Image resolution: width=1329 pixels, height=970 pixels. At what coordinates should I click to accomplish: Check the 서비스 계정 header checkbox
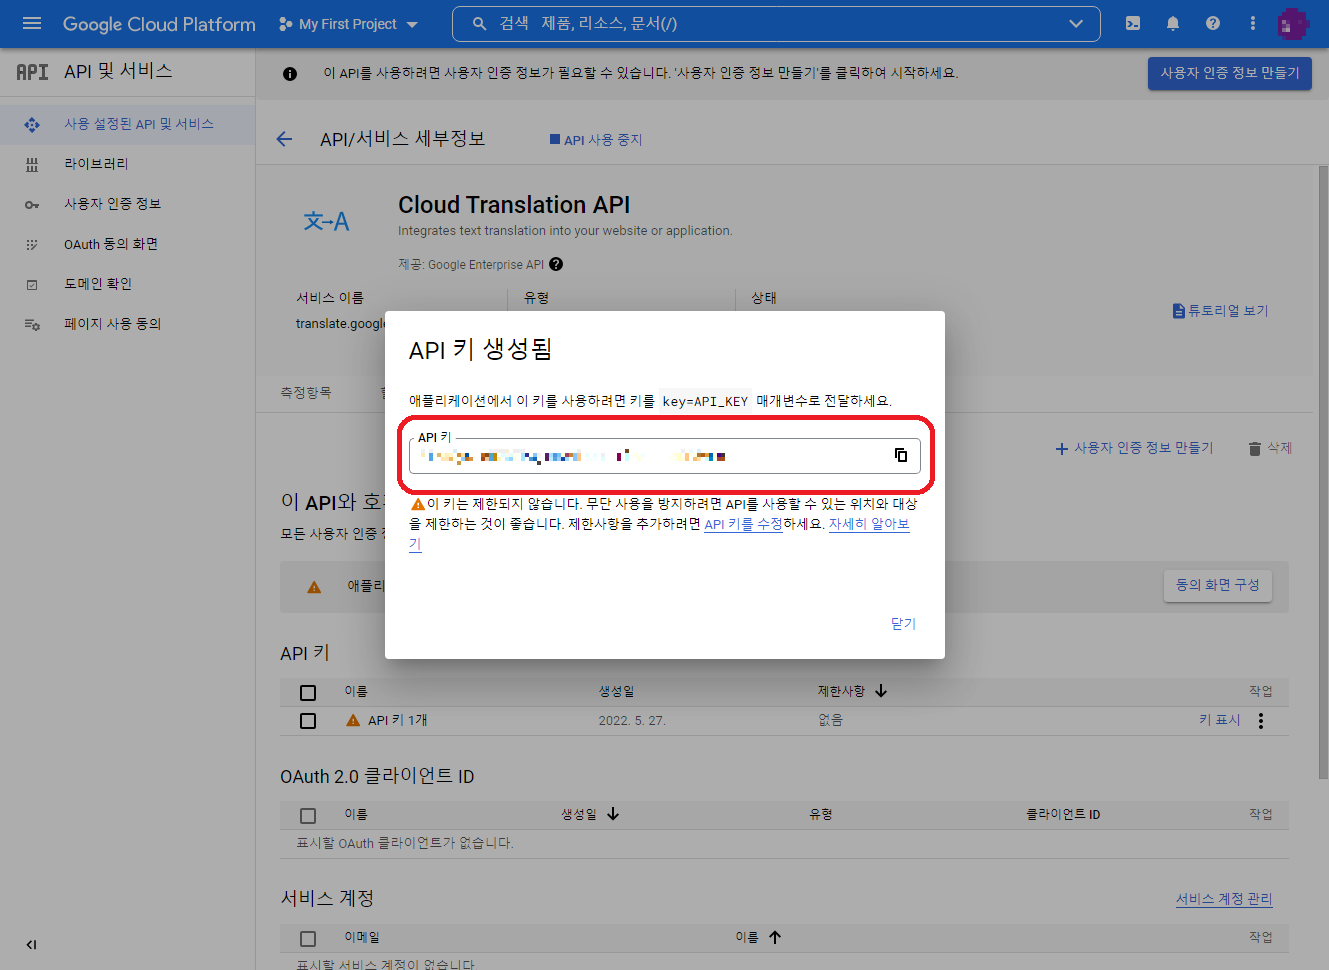point(307,937)
